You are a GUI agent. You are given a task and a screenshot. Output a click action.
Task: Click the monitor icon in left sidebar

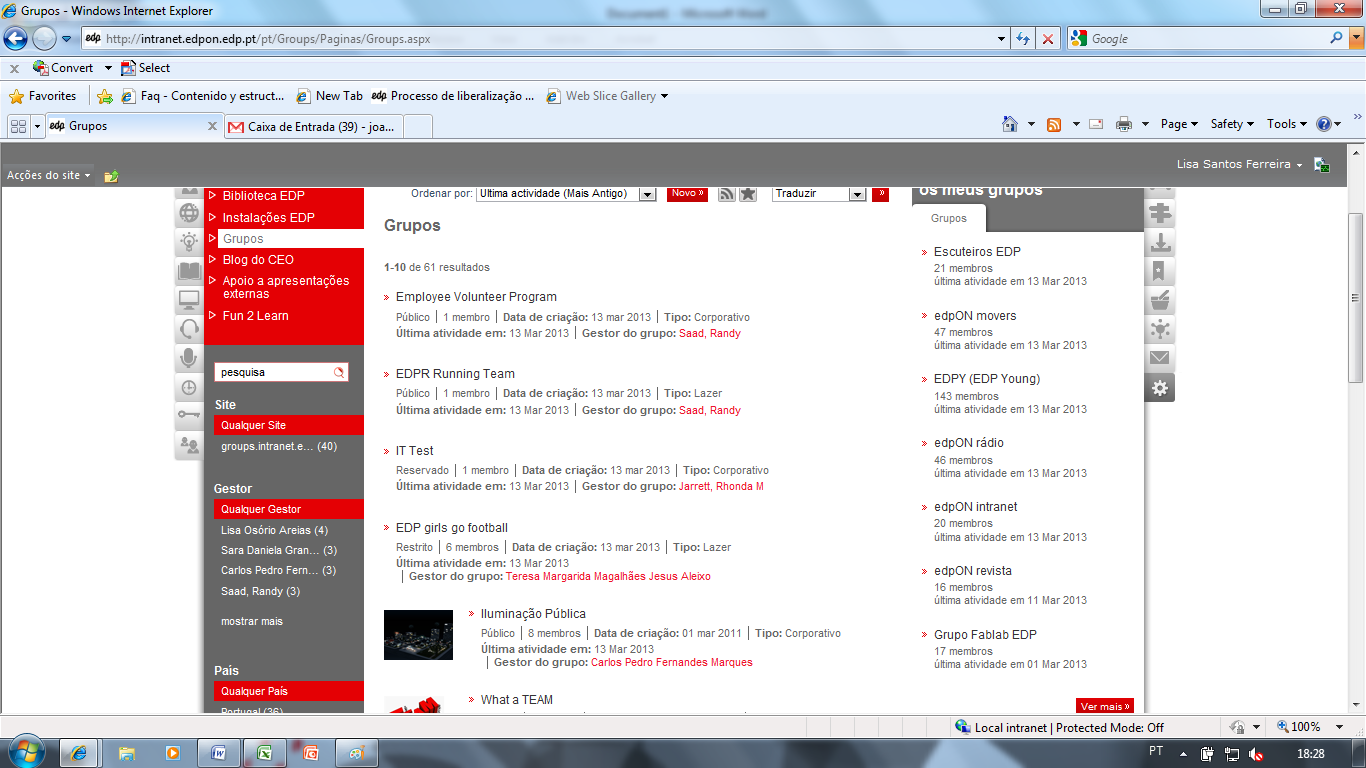(x=189, y=300)
